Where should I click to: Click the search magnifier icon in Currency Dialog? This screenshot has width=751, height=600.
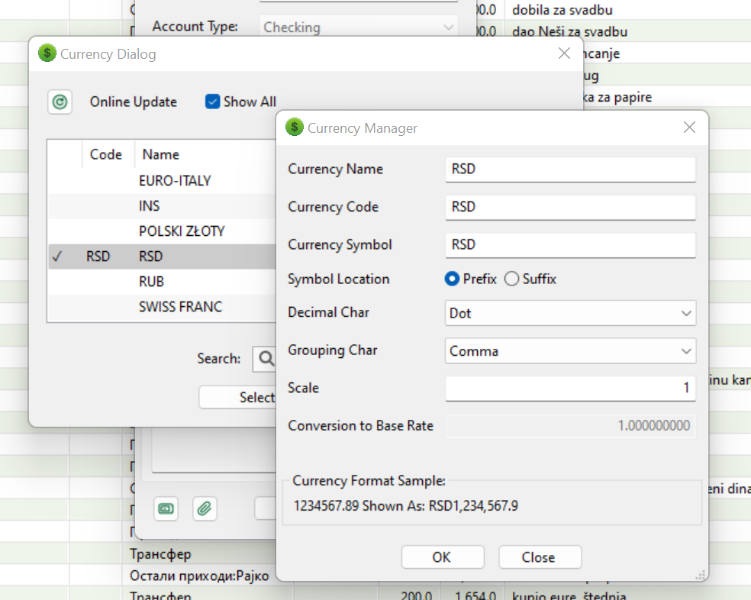(266, 358)
